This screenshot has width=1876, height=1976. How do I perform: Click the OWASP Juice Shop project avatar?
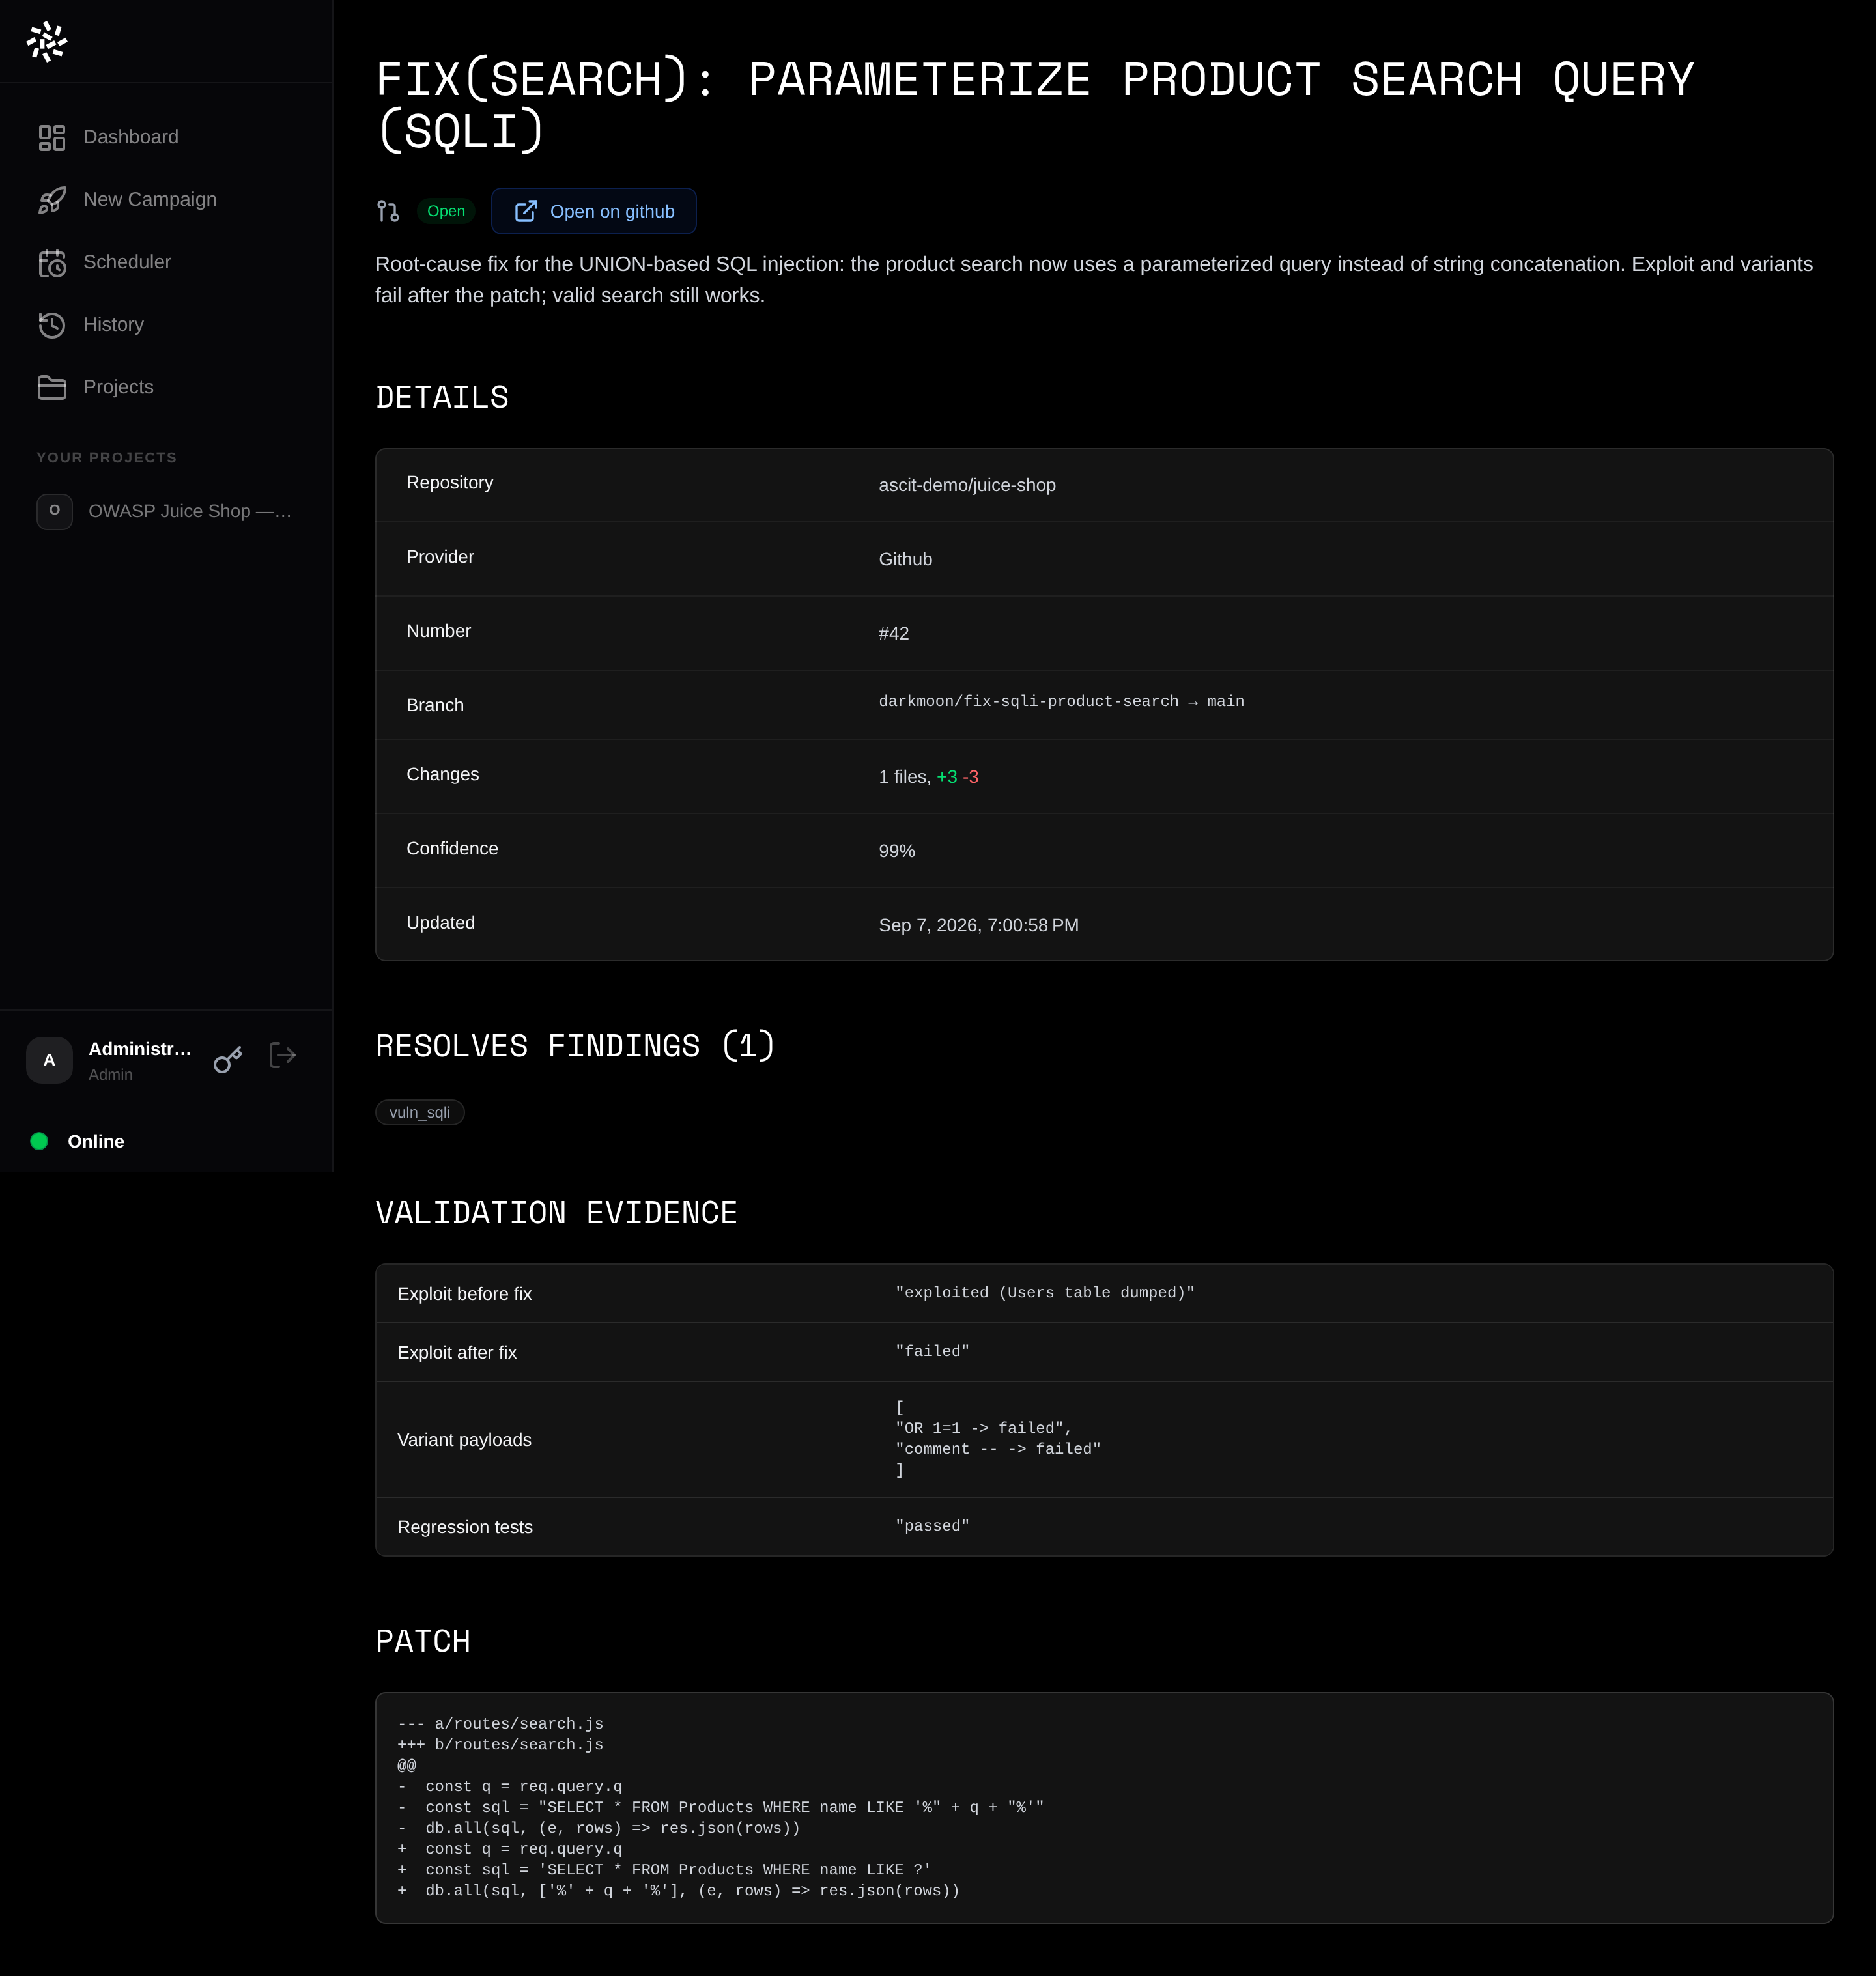(55, 511)
